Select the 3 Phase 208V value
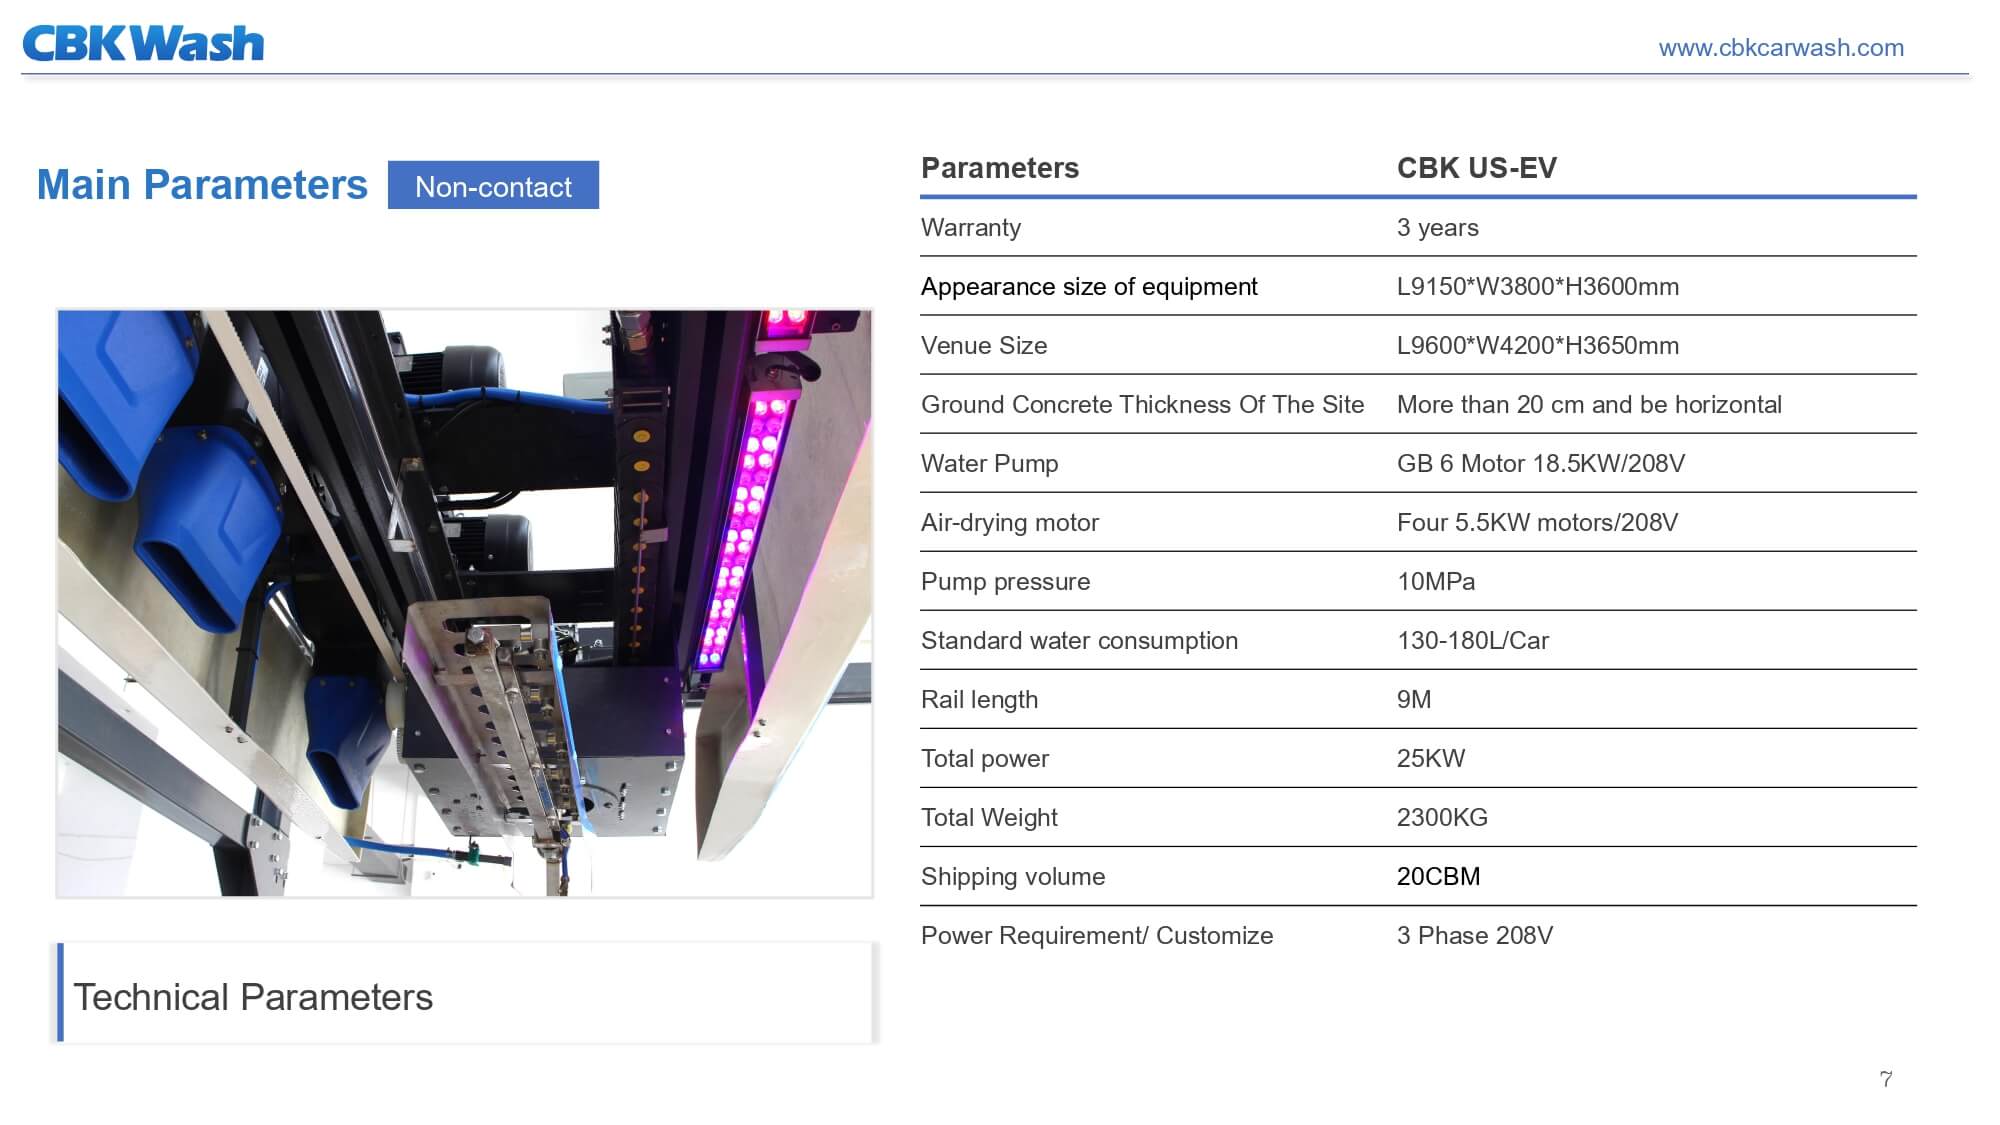Viewport: 2000px width, 1125px height. tap(1474, 936)
